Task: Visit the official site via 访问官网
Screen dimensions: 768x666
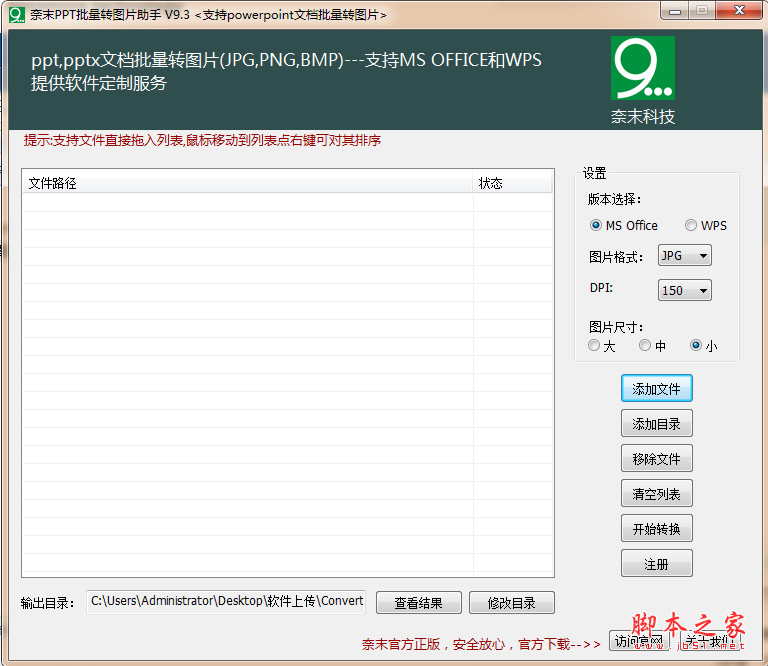Action: click(639, 641)
